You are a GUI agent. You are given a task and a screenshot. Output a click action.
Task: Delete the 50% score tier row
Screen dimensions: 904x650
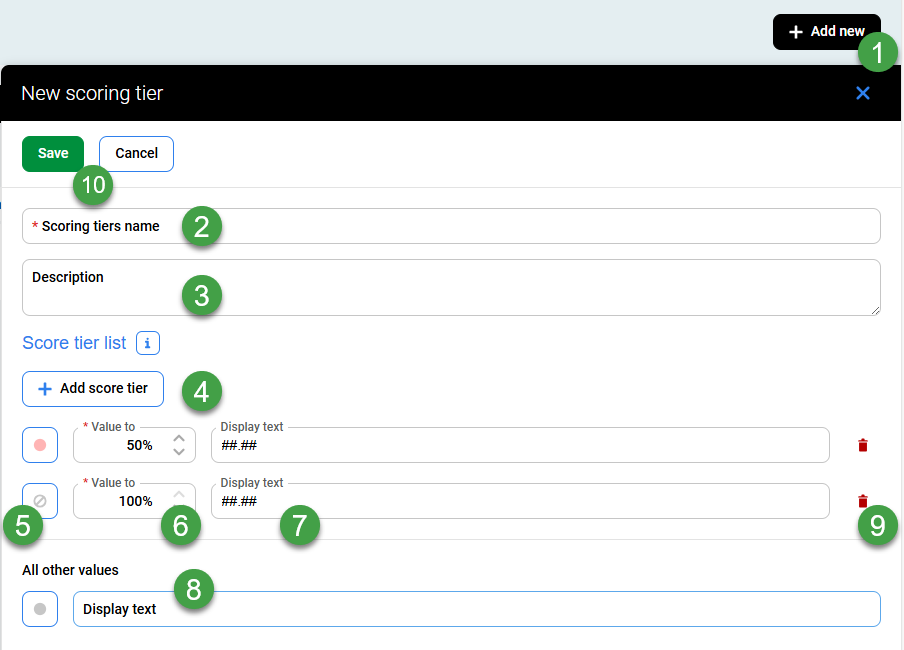863,446
